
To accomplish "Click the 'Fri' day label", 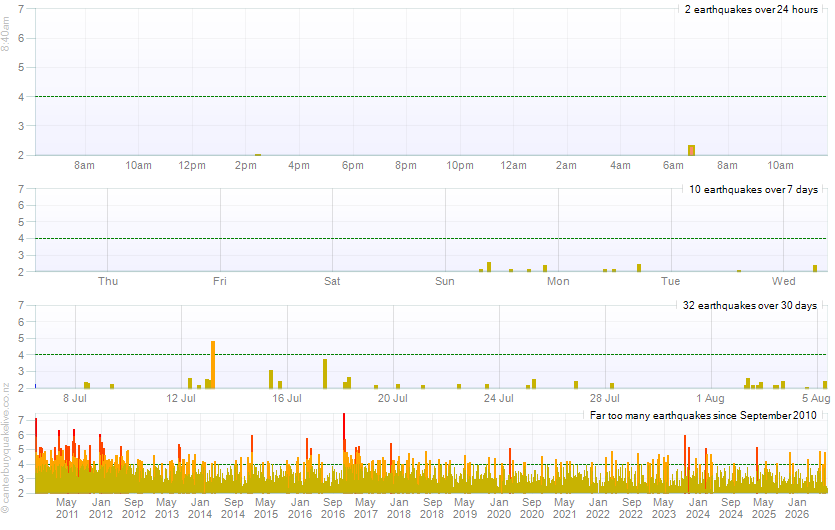I will tap(220, 281).
